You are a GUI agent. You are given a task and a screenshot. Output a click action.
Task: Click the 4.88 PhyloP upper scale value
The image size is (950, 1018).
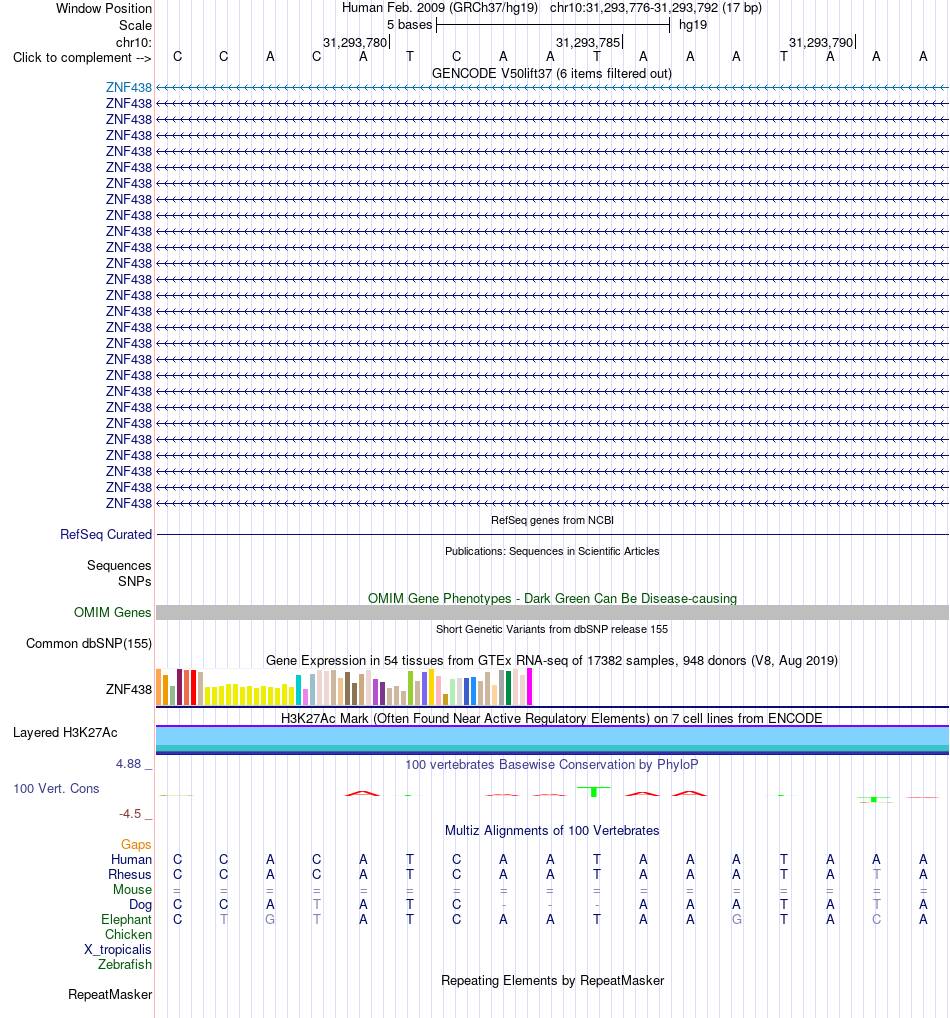pyautogui.click(x=129, y=764)
